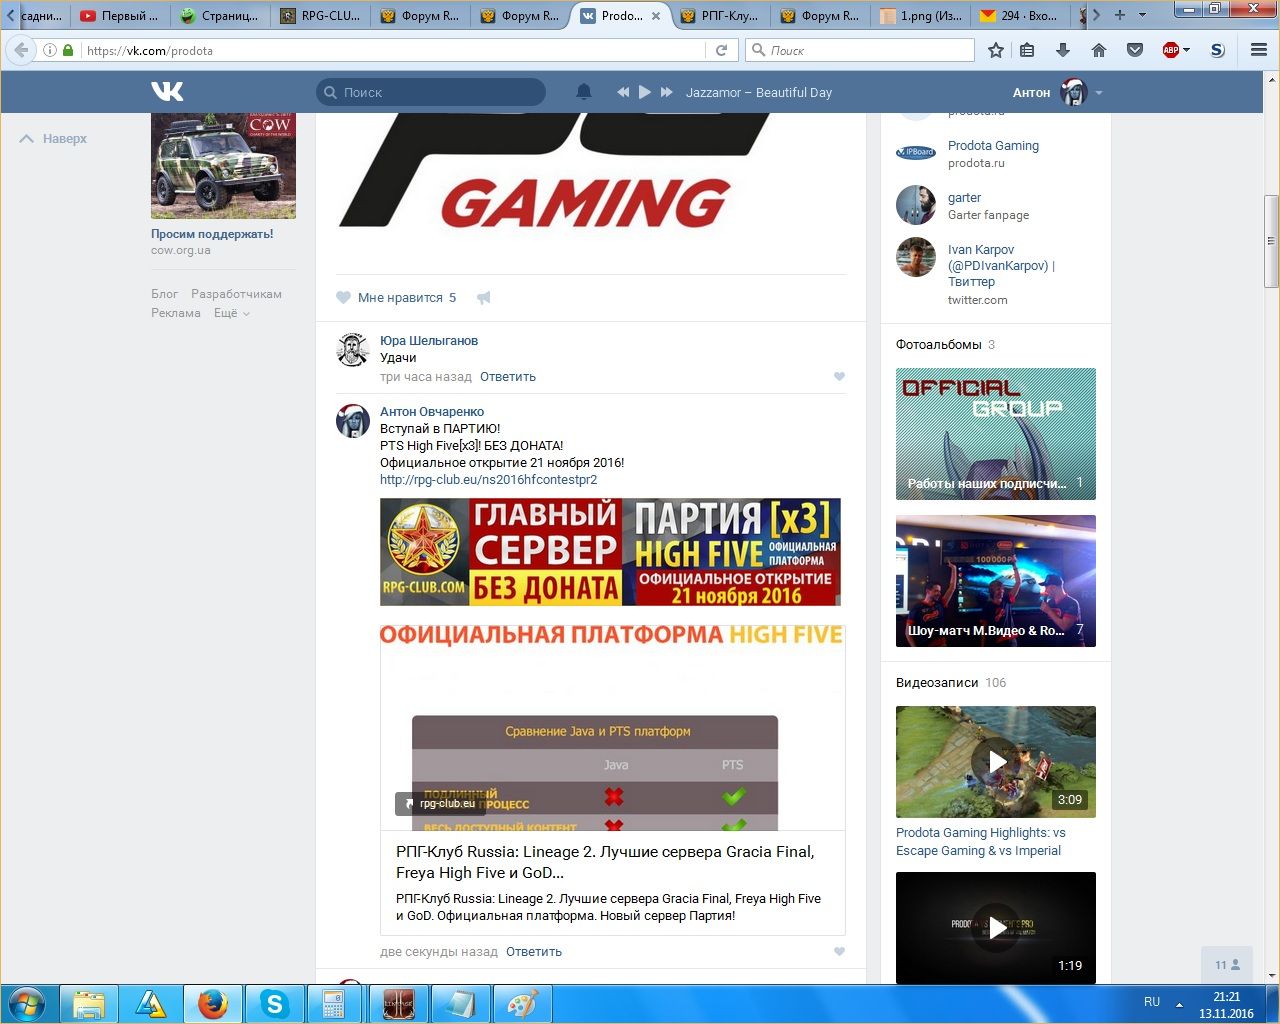Share the post with megaphone icon

coord(484,297)
